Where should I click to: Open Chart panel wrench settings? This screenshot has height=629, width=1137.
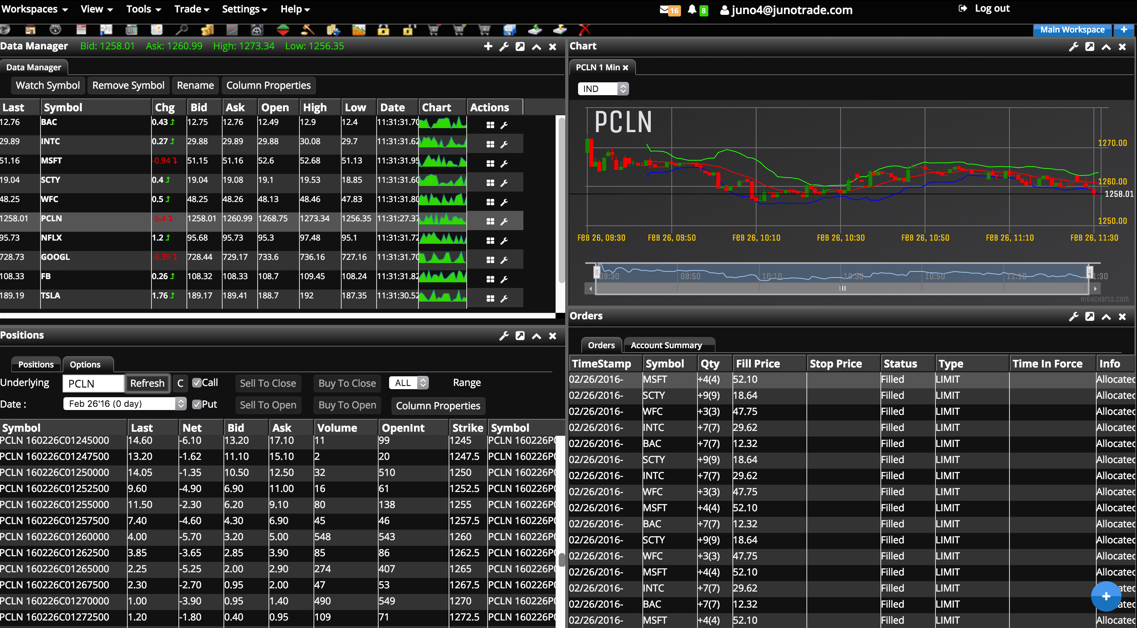click(x=1074, y=47)
